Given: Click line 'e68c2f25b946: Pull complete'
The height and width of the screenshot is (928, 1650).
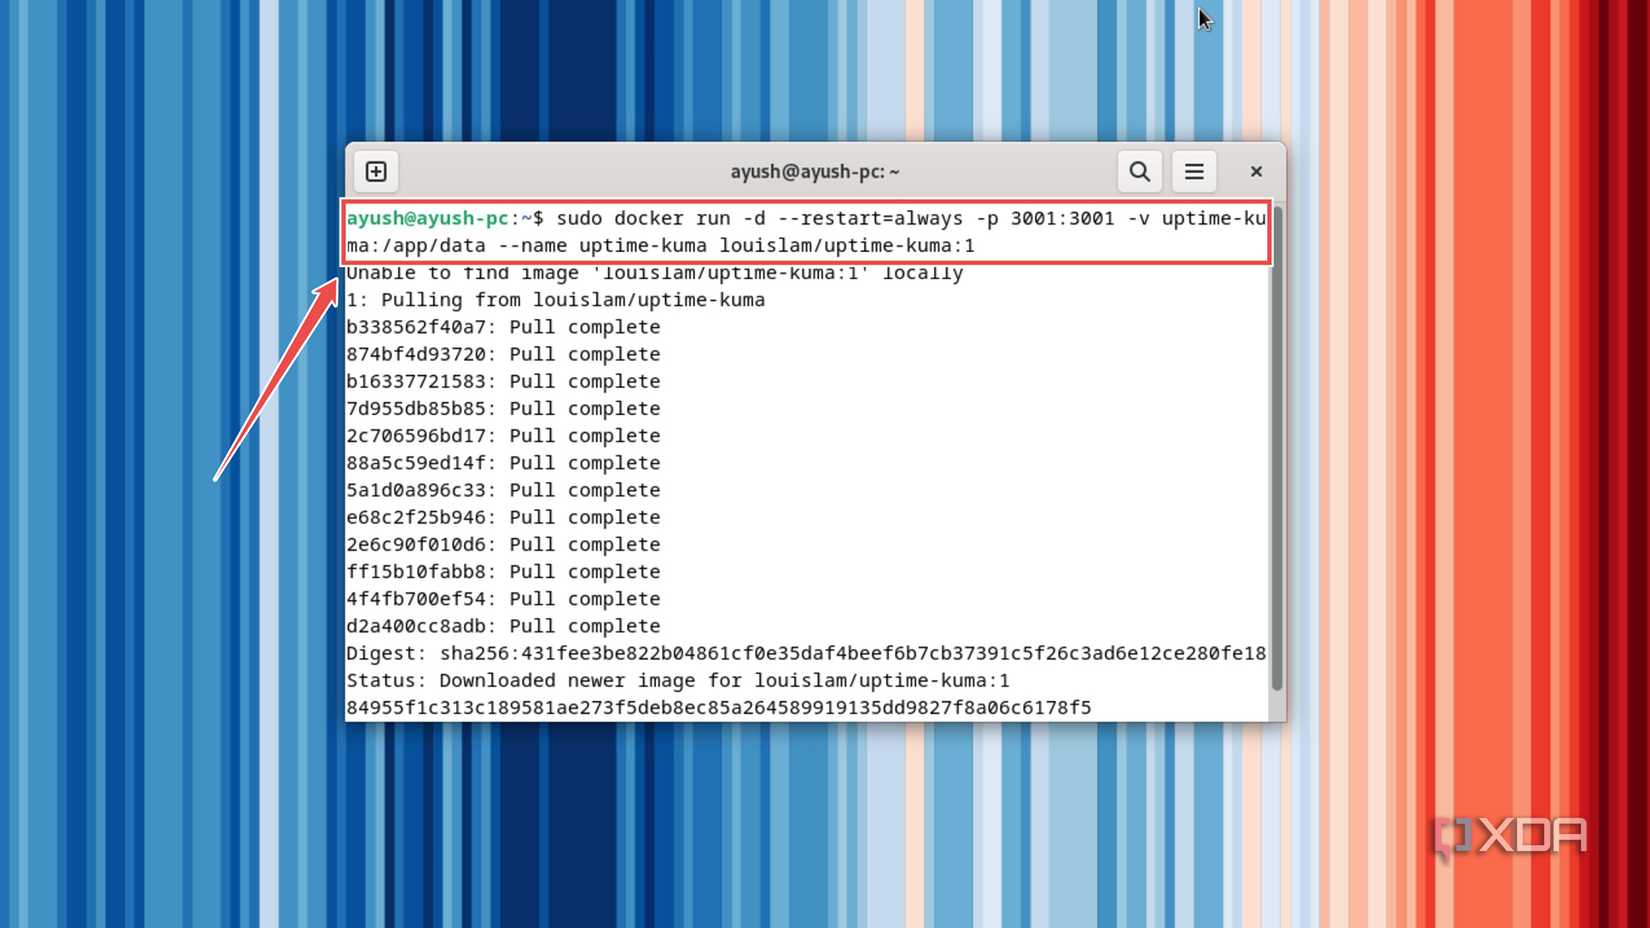Looking at the screenshot, I should click(x=503, y=517).
